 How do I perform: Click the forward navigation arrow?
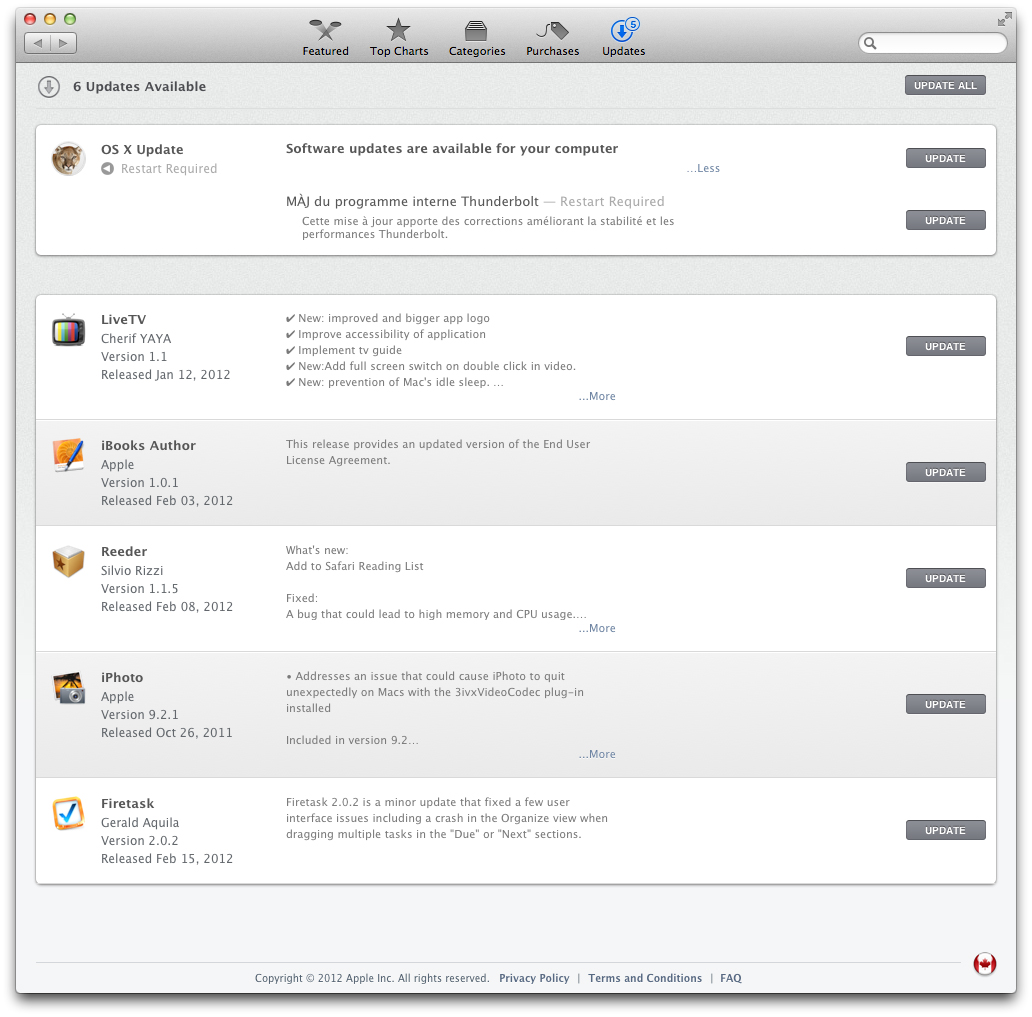64,43
